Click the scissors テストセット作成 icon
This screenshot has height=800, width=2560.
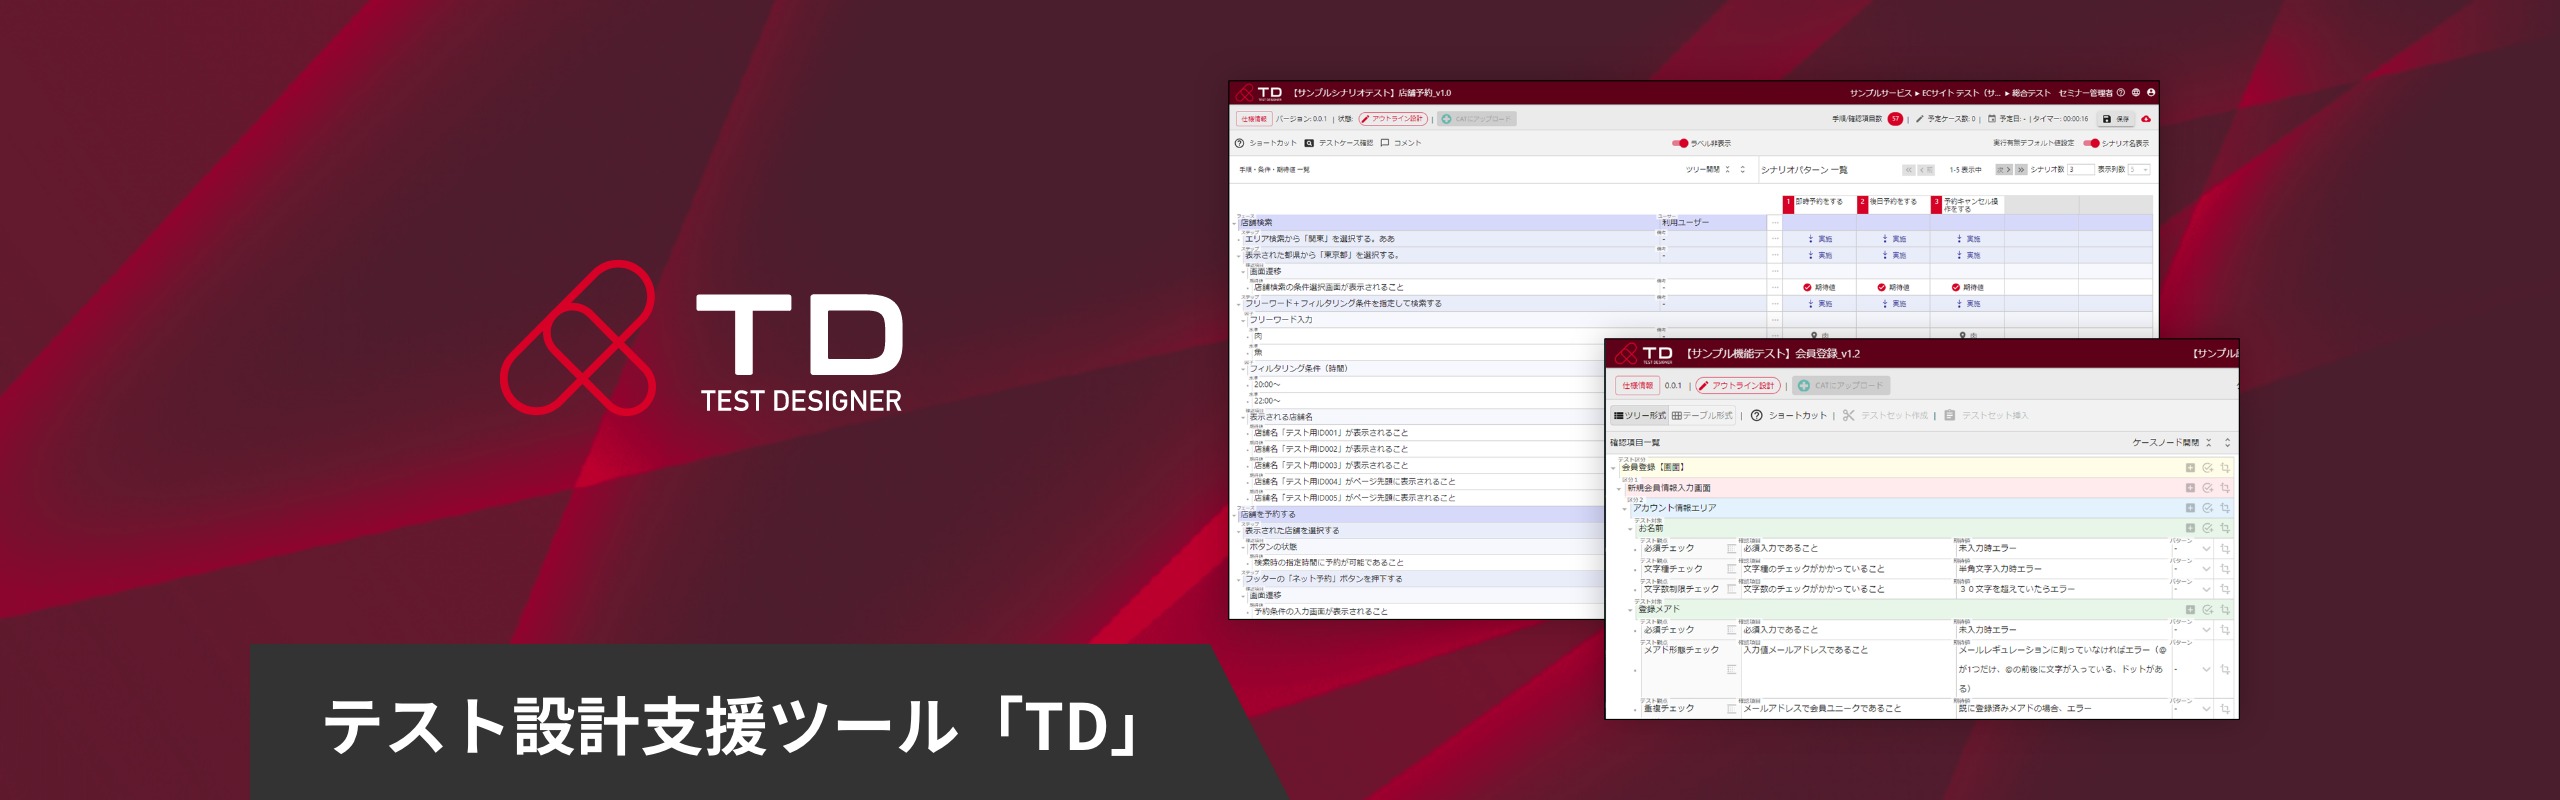tap(1849, 416)
